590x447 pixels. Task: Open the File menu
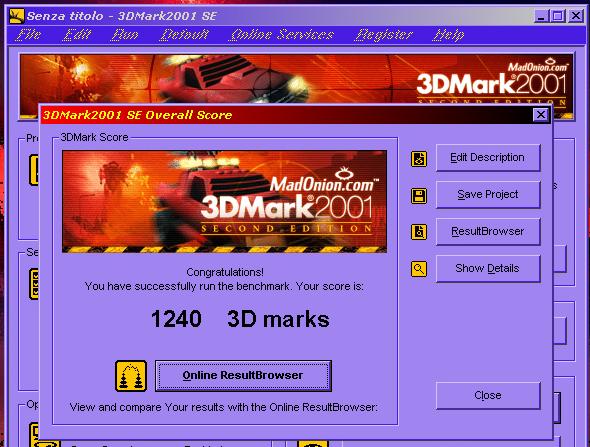click(29, 35)
